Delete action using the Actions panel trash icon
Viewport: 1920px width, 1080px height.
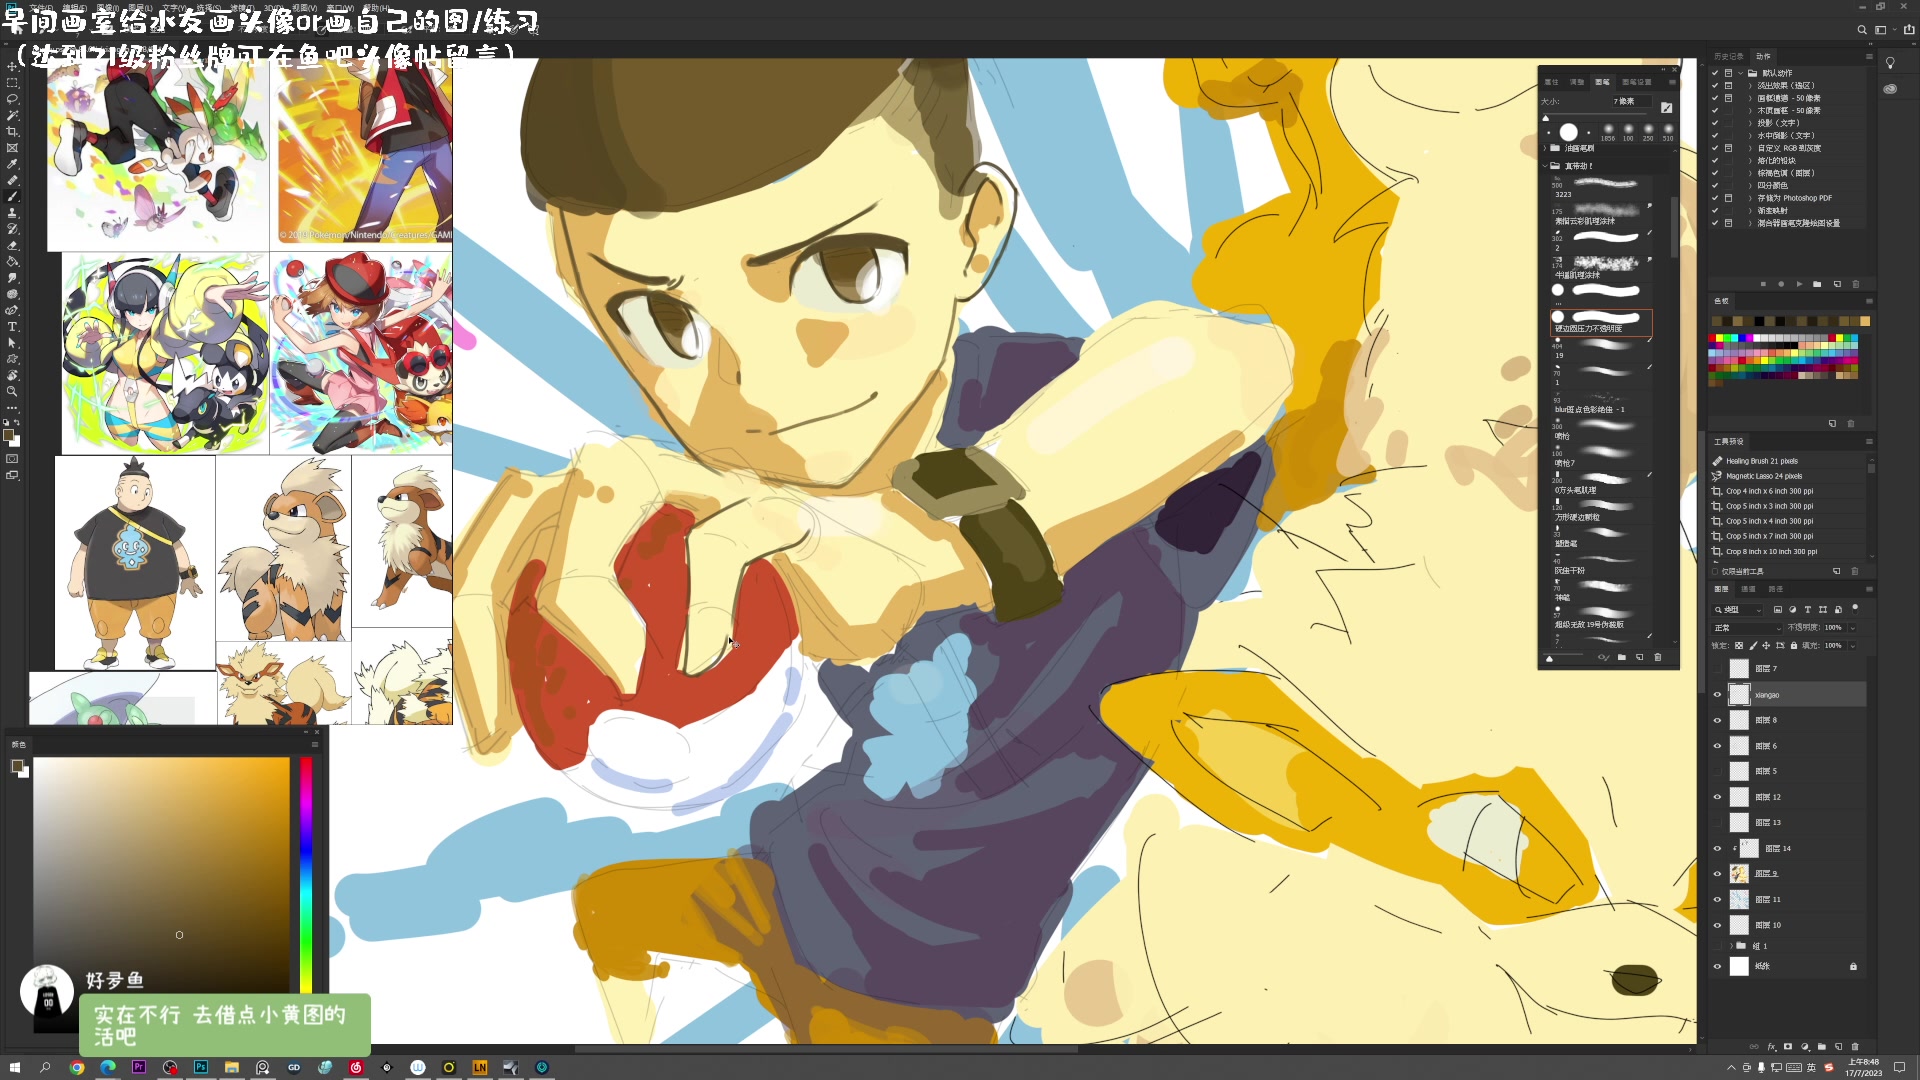click(x=1856, y=284)
